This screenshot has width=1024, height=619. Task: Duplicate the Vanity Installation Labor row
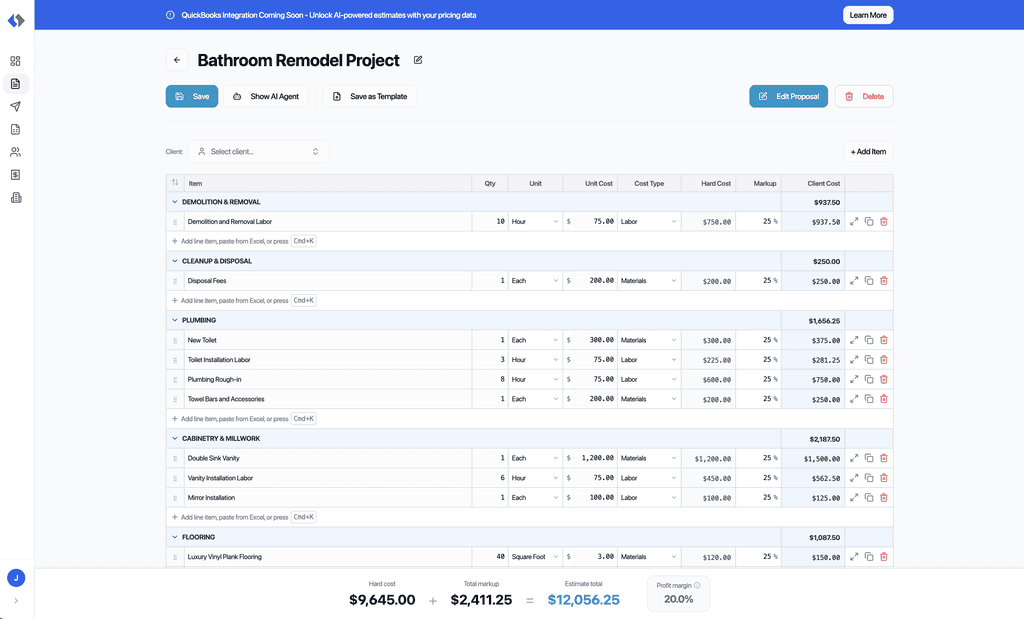869,478
